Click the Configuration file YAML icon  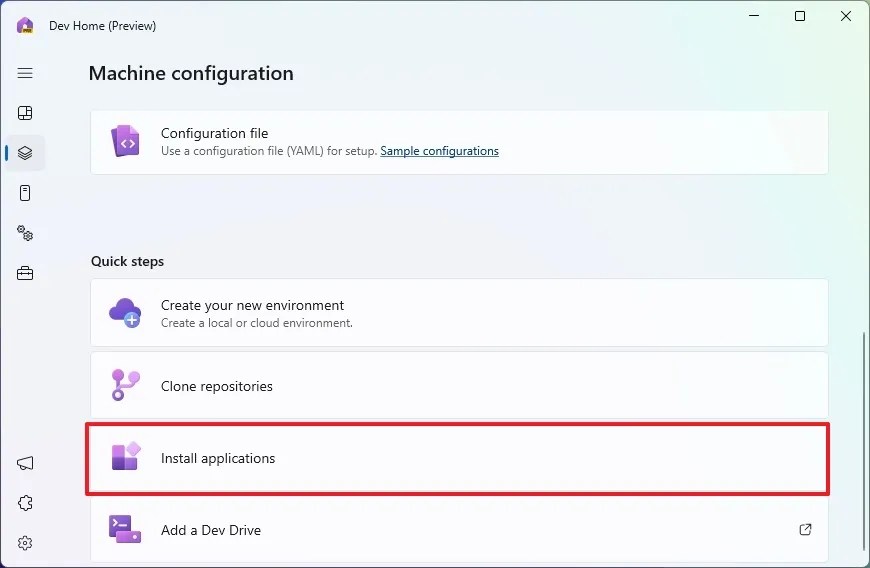click(125, 141)
